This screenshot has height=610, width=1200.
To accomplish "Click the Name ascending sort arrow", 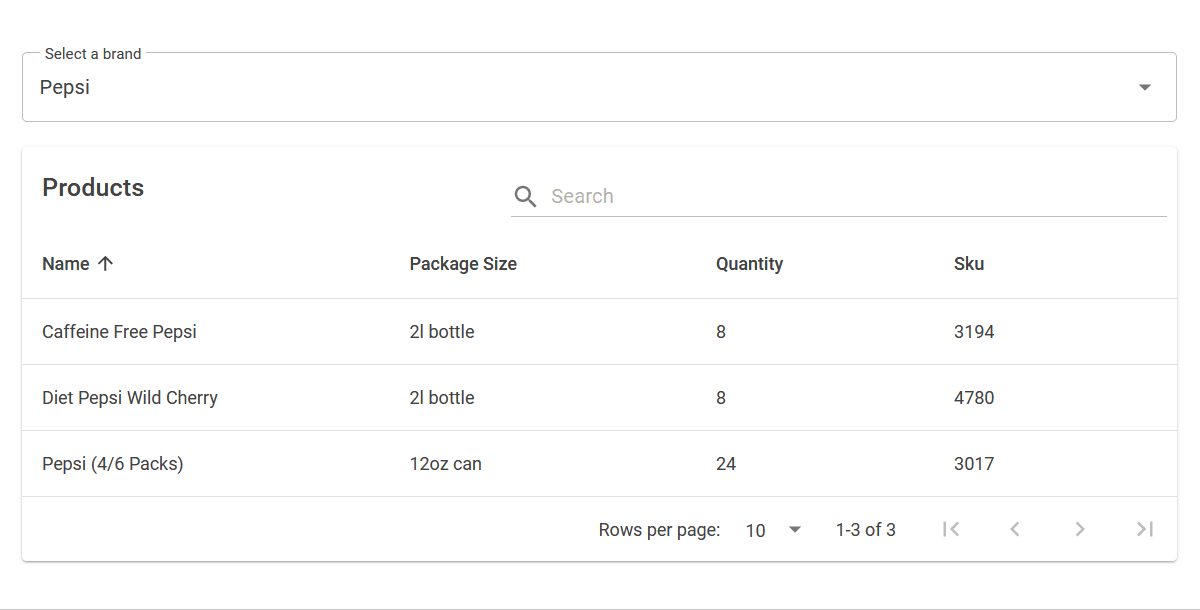I will (106, 264).
